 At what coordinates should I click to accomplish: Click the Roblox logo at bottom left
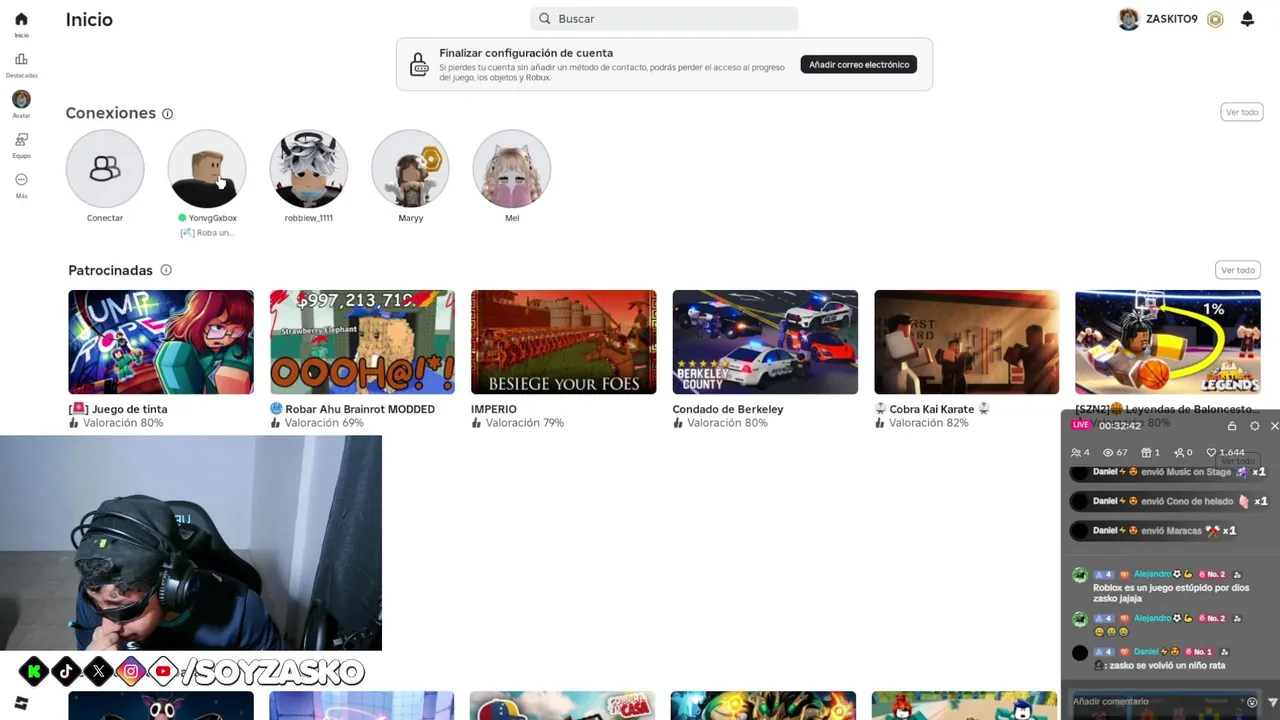[x=22, y=704]
